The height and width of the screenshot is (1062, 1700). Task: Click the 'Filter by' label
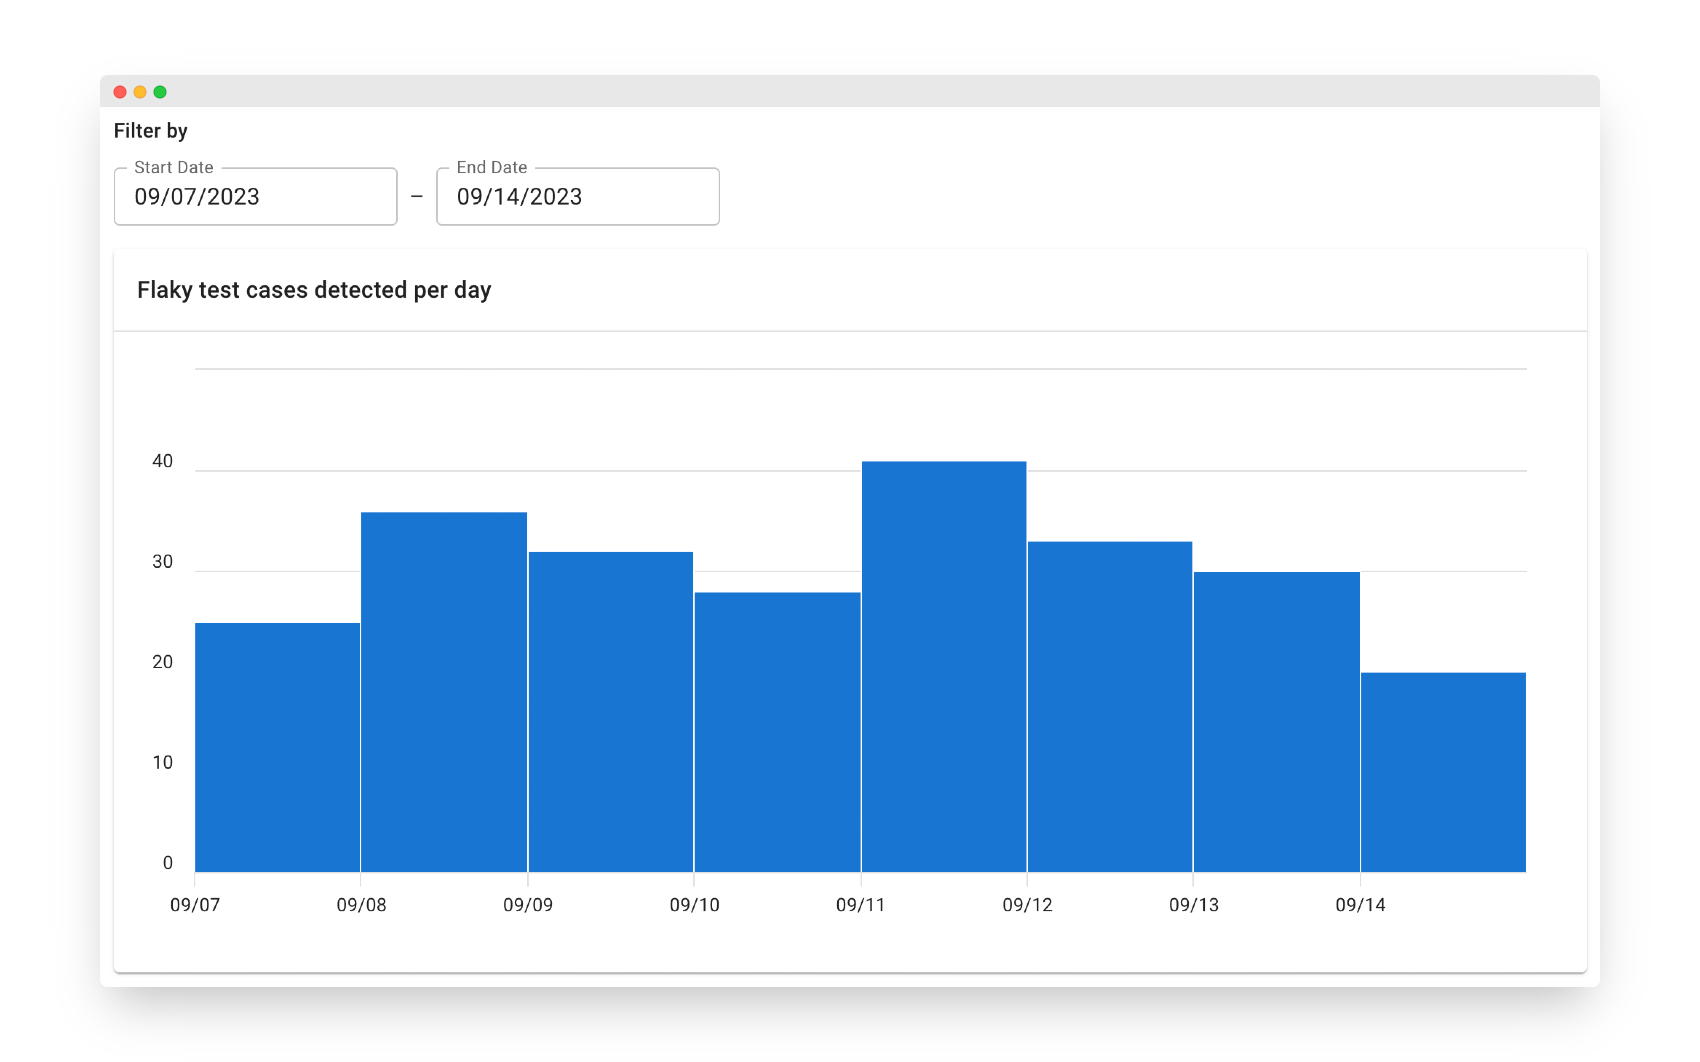150,131
